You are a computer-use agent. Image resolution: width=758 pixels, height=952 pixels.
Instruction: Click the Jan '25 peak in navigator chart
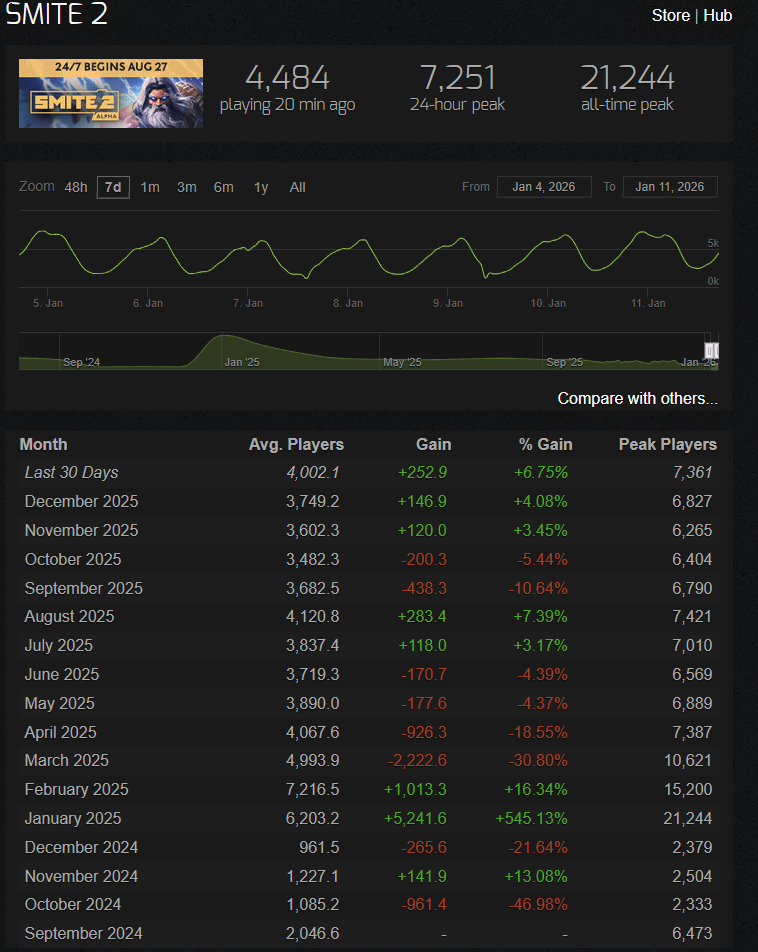tap(224, 337)
